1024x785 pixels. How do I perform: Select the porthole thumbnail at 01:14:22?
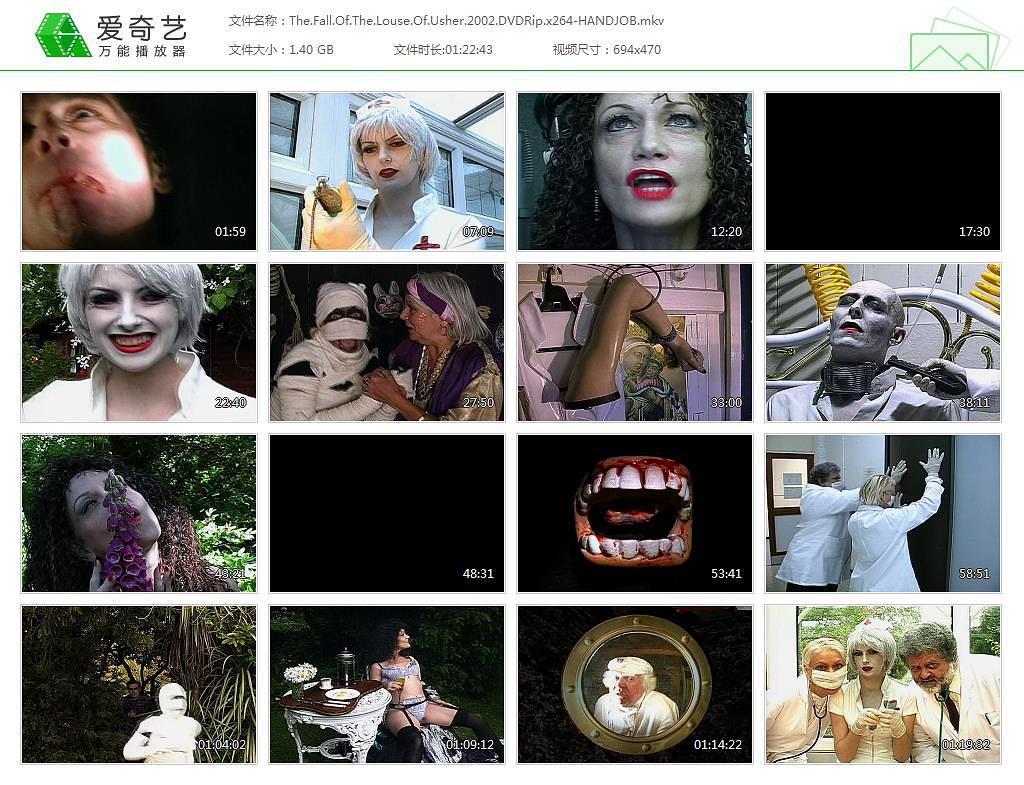pyautogui.click(x=634, y=684)
